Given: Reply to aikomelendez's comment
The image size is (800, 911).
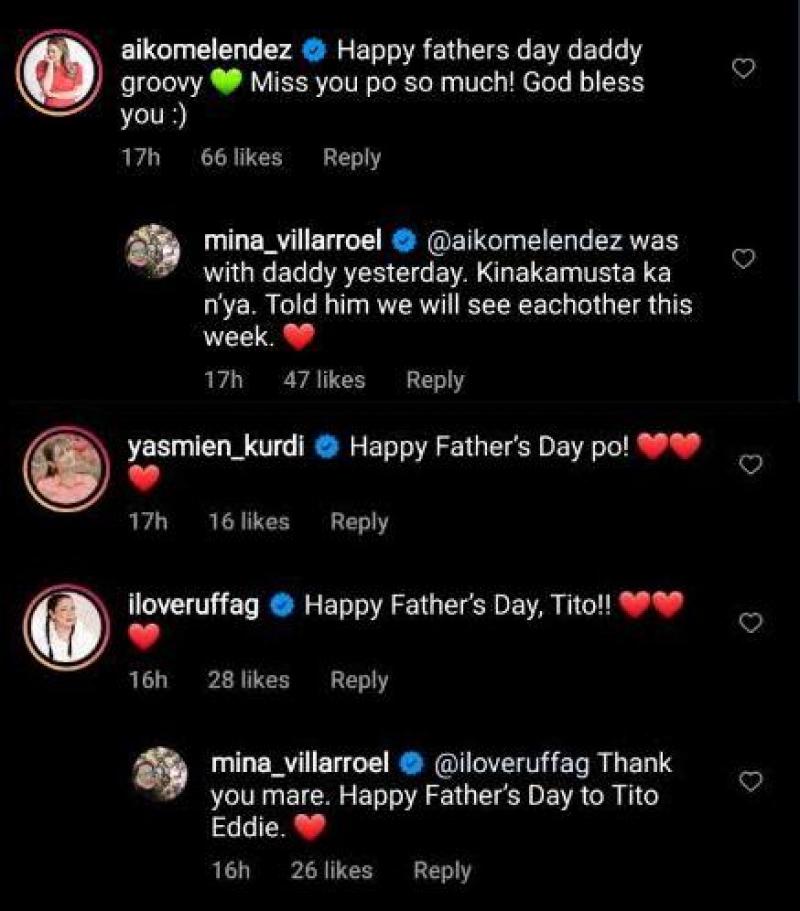Looking at the screenshot, I should tap(351, 158).
